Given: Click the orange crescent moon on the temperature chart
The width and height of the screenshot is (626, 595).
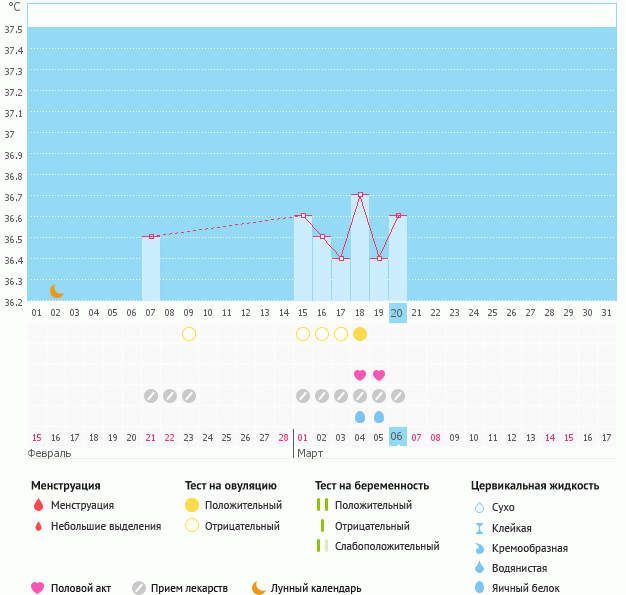Looking at the screenshot, I should click(x=57, y=290).
